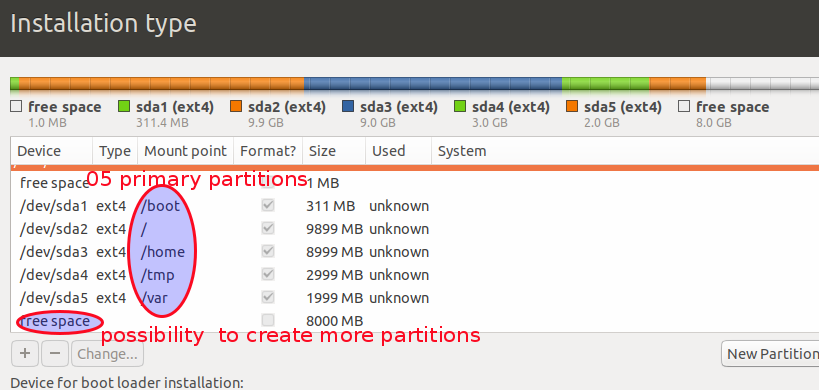Sort by the Mount point column header
This screenshot has width=819, height=390.
pos(185,151)
